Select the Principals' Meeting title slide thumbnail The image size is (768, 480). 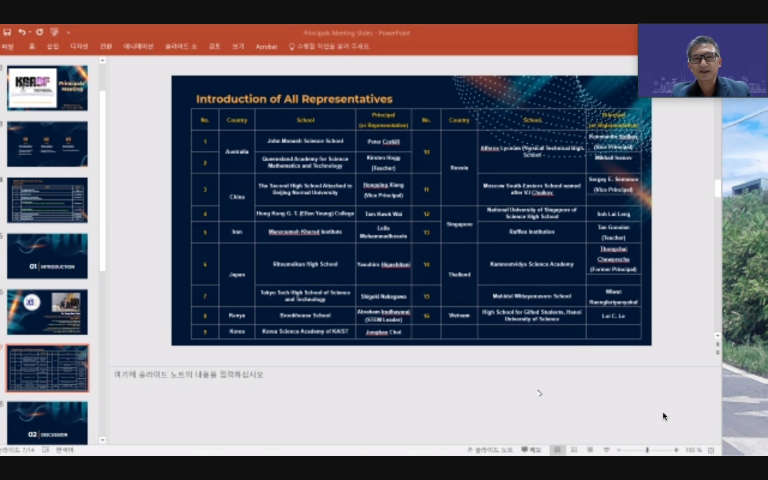coord(47,88)
